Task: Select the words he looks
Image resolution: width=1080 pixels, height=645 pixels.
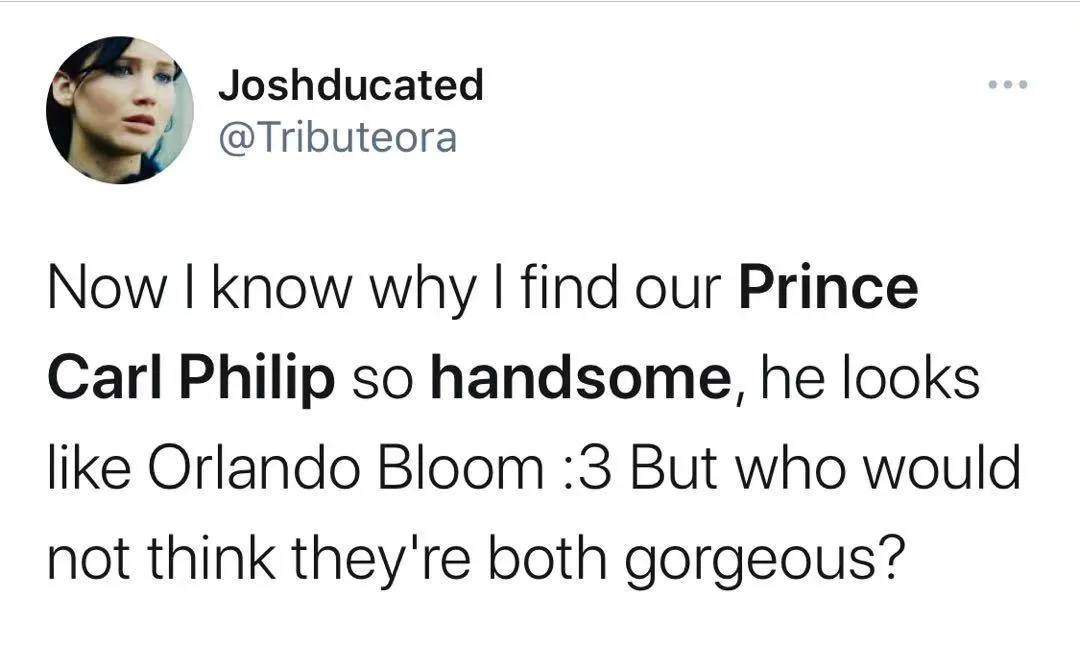Action: [x=870, y=378]
